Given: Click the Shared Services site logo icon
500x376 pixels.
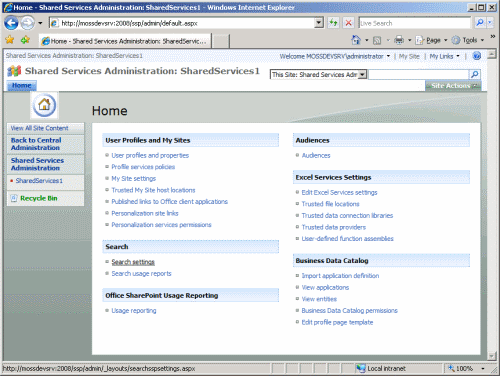Looking at the screenshot, I should pyautogui.click(x=14, y=71).
